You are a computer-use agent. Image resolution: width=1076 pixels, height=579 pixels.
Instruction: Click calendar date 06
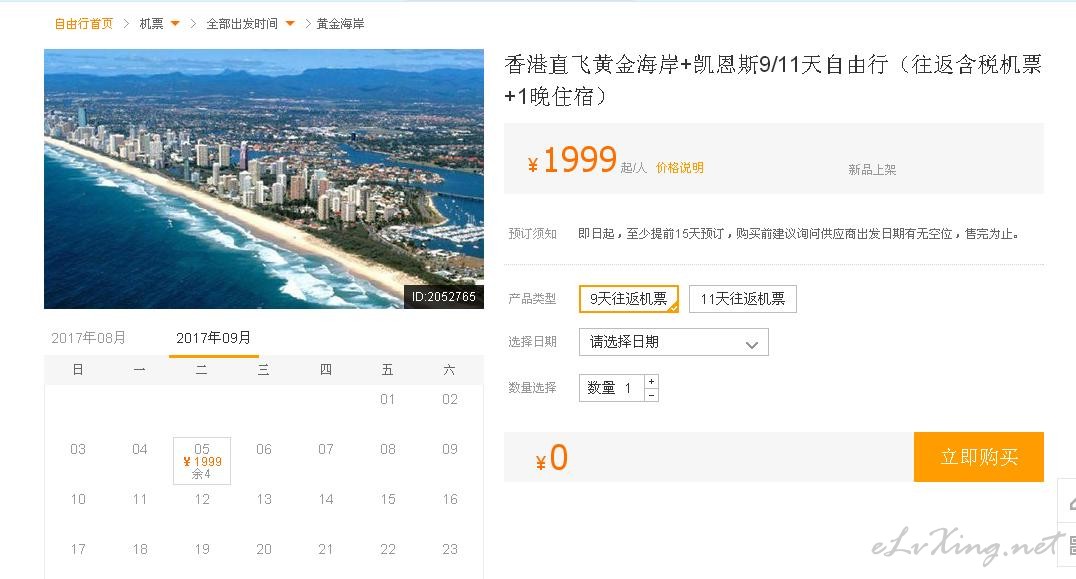[x=264, y=449]
